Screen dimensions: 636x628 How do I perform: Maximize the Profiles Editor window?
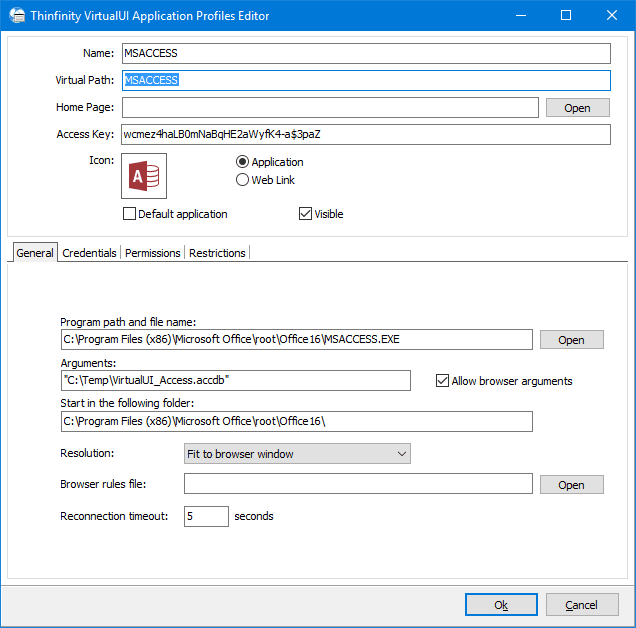tap(566, 15)
